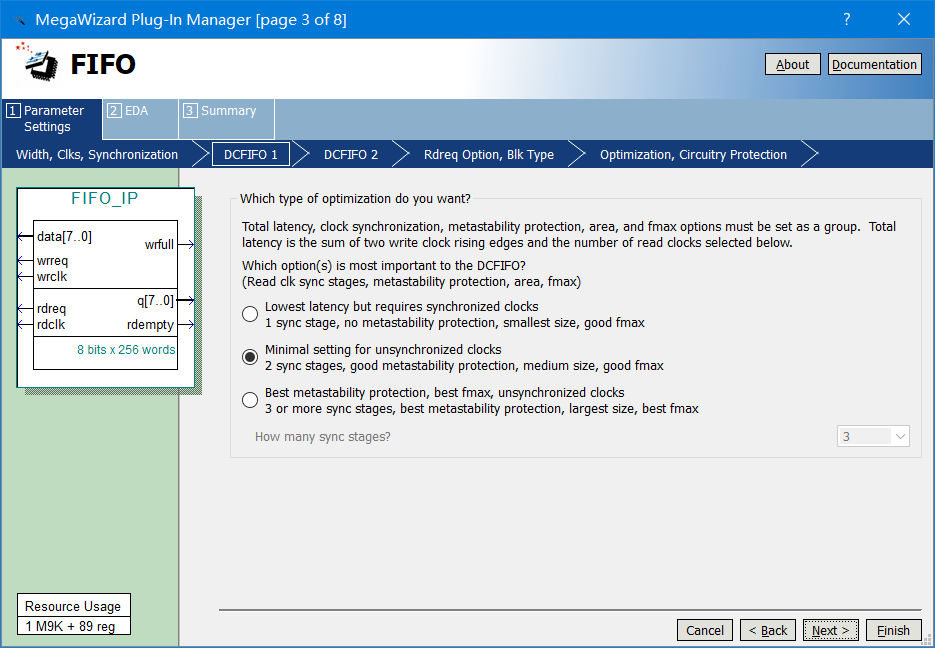Click the wrreq port label
Image resolution: width=935 pixels, height=648 pixels.
click(52, 261)
